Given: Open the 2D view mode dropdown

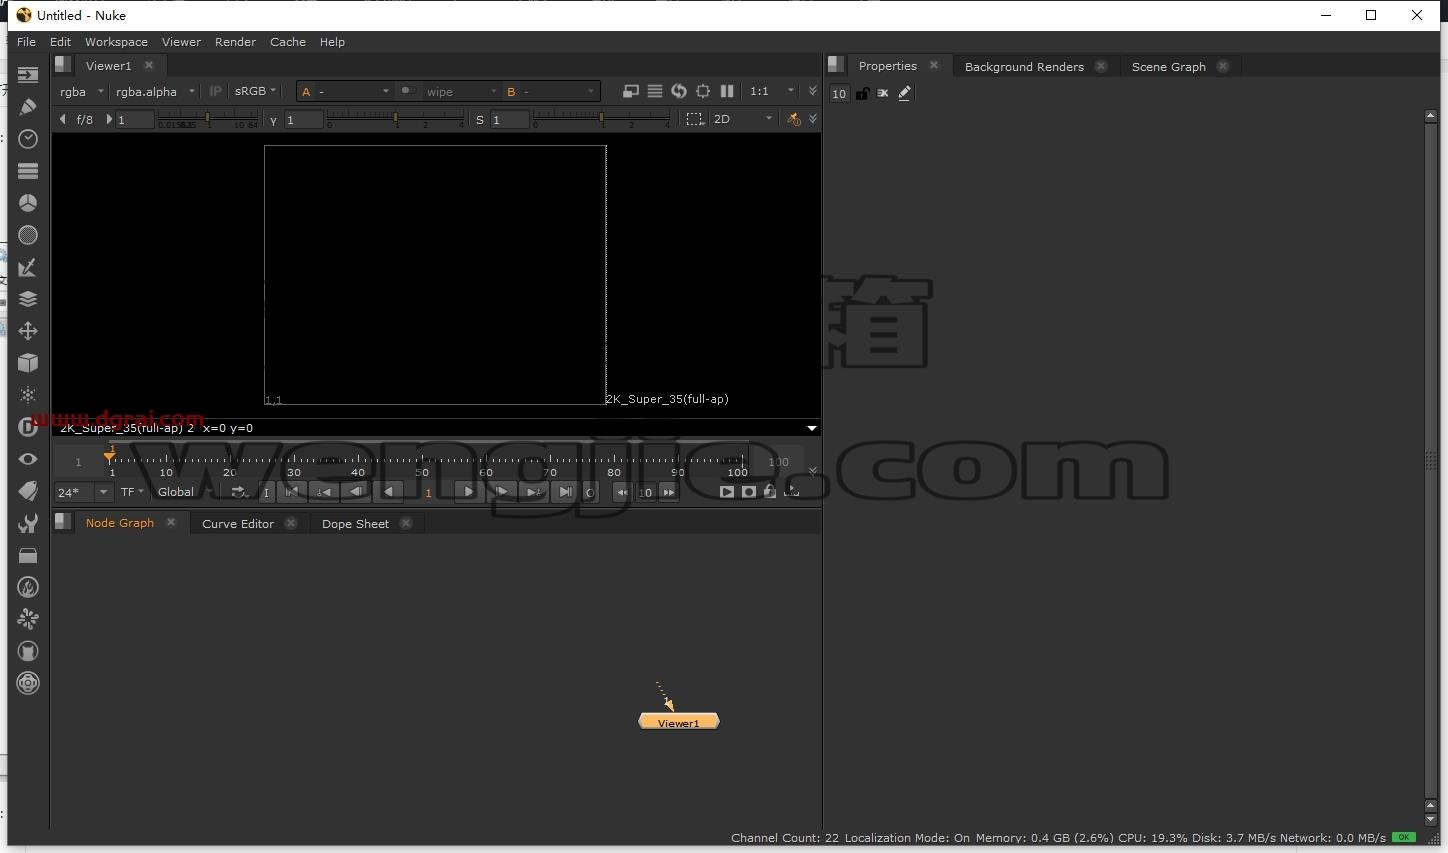Looking at the screenshot, I should (743, 119).
